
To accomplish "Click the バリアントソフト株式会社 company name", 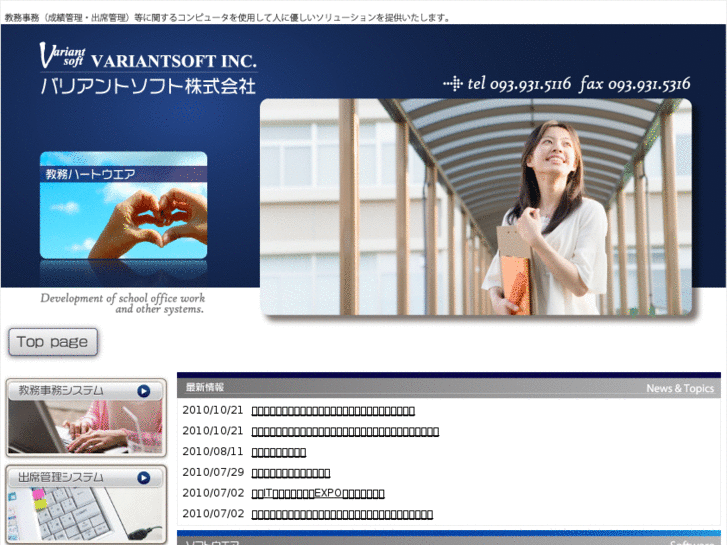I will [x=148, y=86].
